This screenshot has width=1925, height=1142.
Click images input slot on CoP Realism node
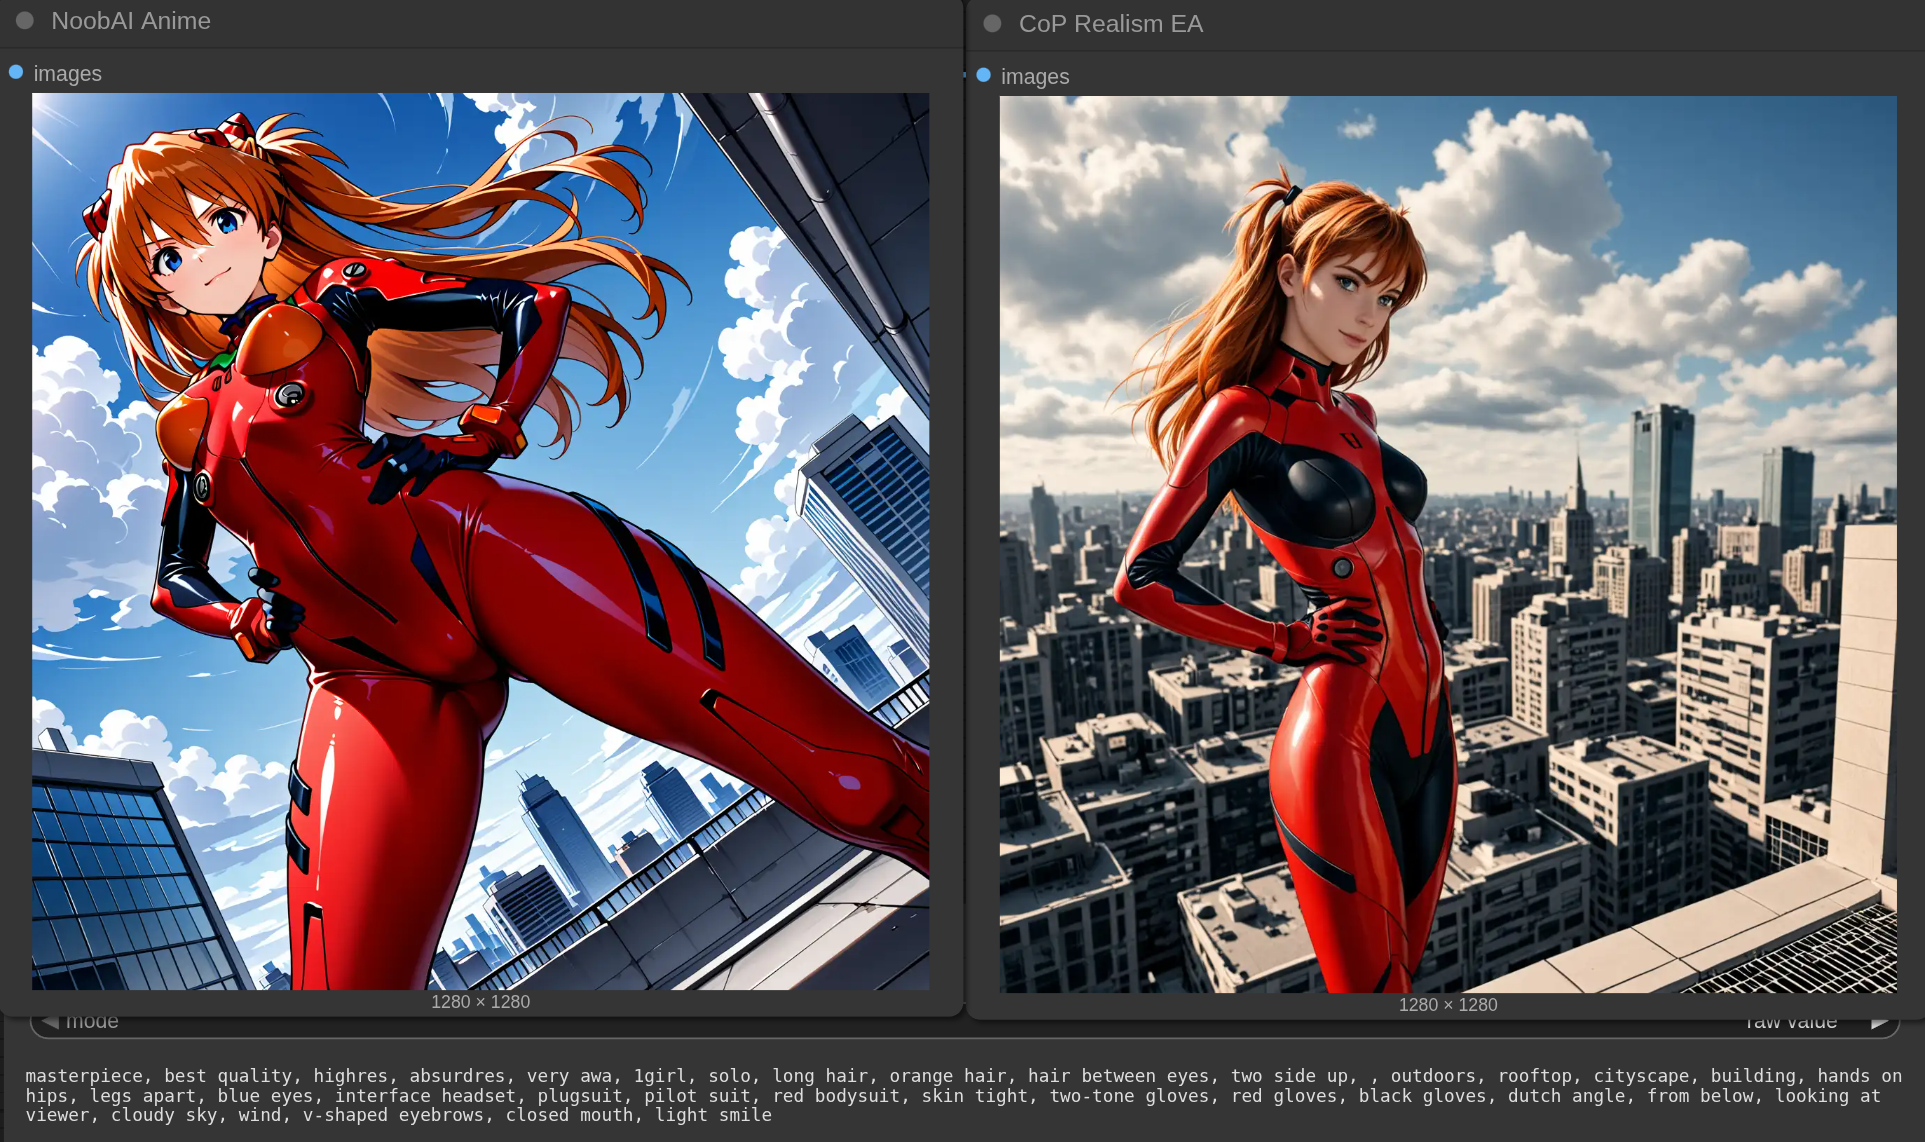coord(983,75)
